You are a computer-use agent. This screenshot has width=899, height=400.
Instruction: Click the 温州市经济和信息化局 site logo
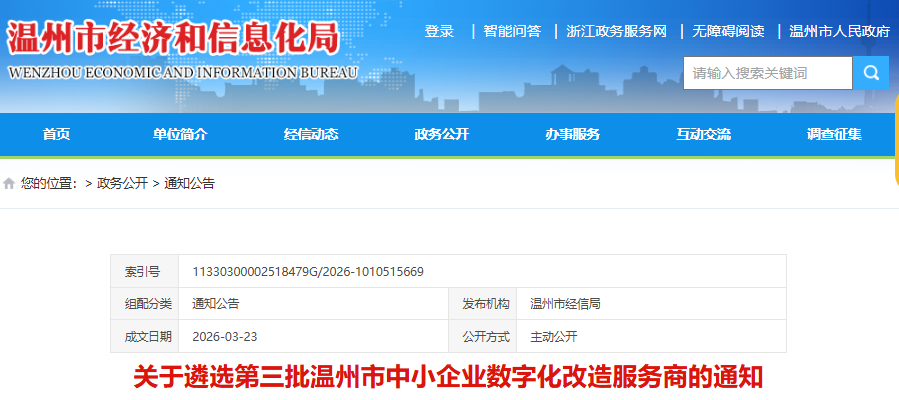[172, 40]
